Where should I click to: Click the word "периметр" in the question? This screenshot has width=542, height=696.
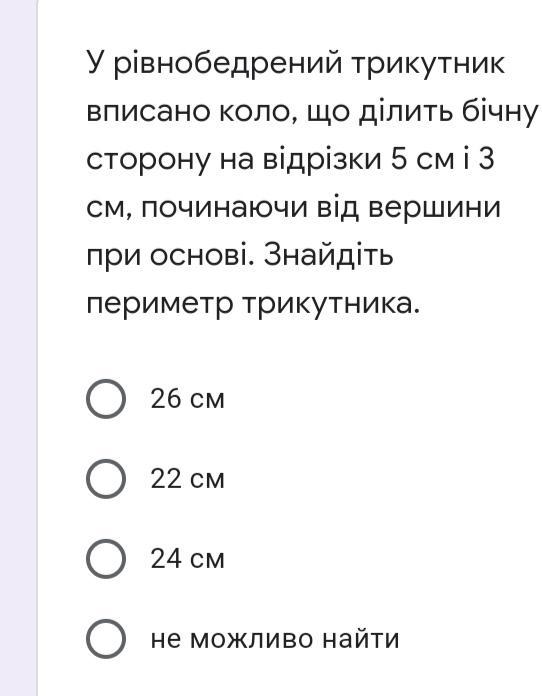pos(159,306)
